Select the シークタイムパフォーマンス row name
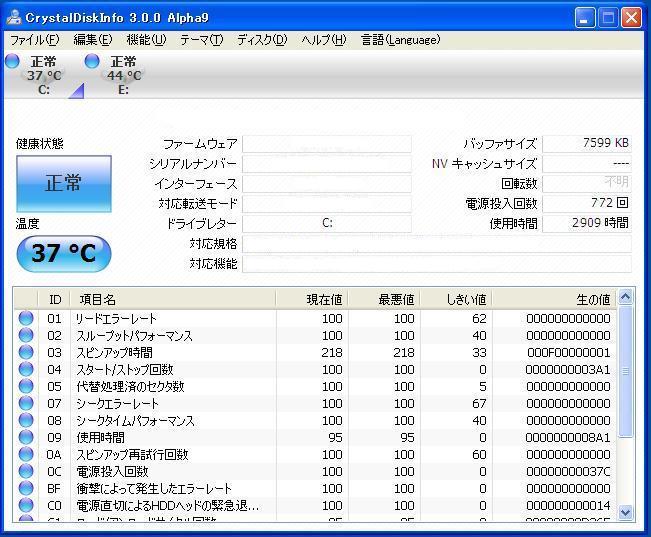The width and height of the screenshot is (651, 537). click(135, 421)
